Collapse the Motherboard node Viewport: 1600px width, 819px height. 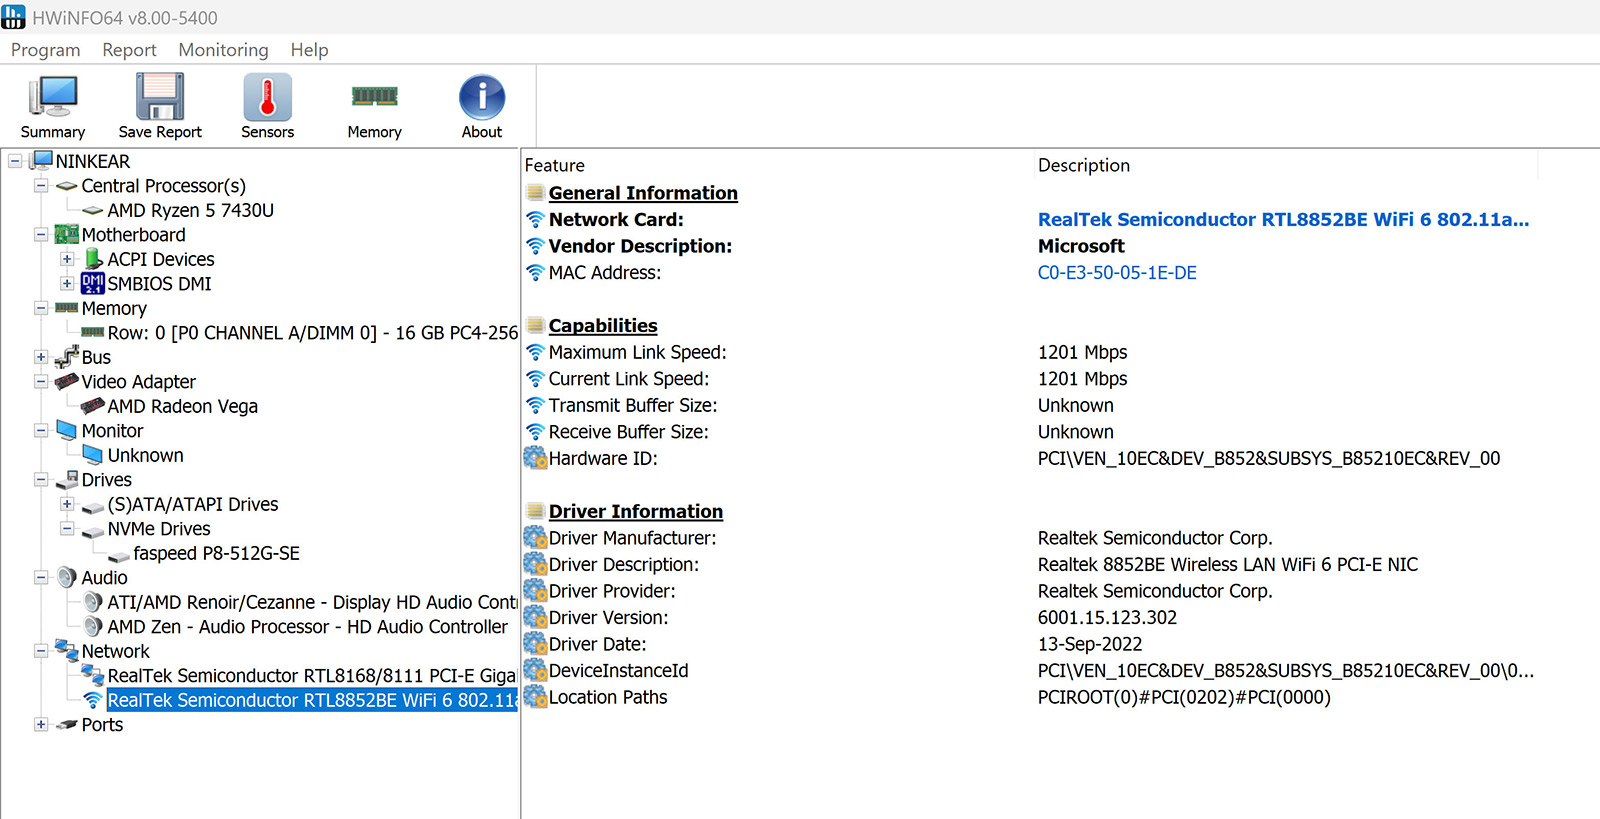click(x=41, y=235)
